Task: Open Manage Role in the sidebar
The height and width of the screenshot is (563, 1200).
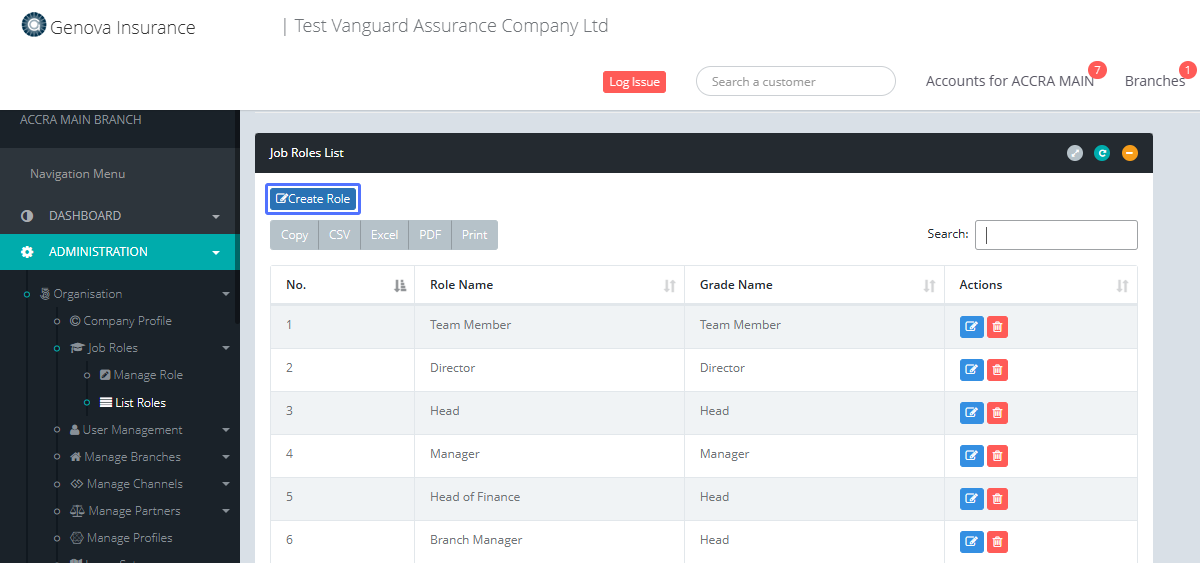Action: 147,375
